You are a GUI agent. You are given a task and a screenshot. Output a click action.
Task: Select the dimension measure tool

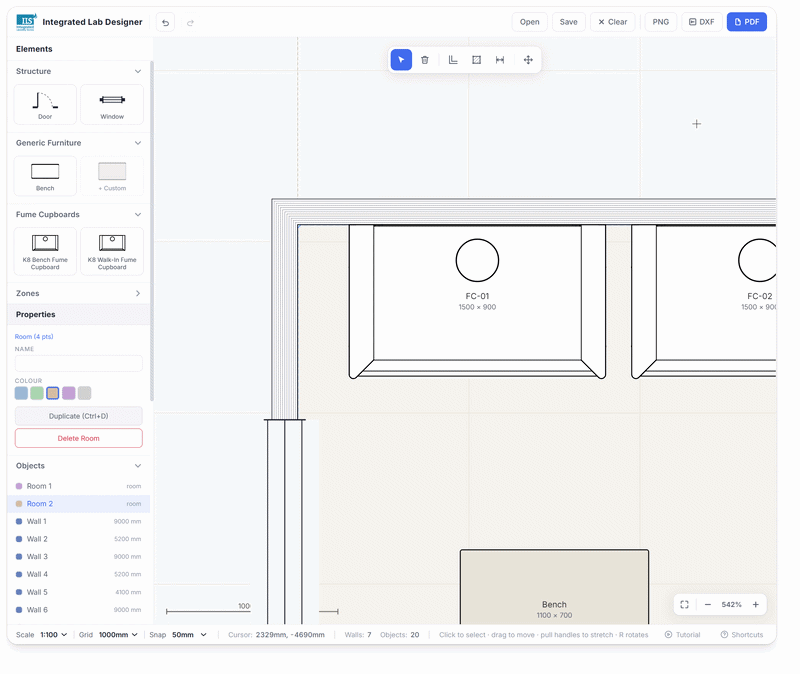pyautogui.click(x=500, y=60)
